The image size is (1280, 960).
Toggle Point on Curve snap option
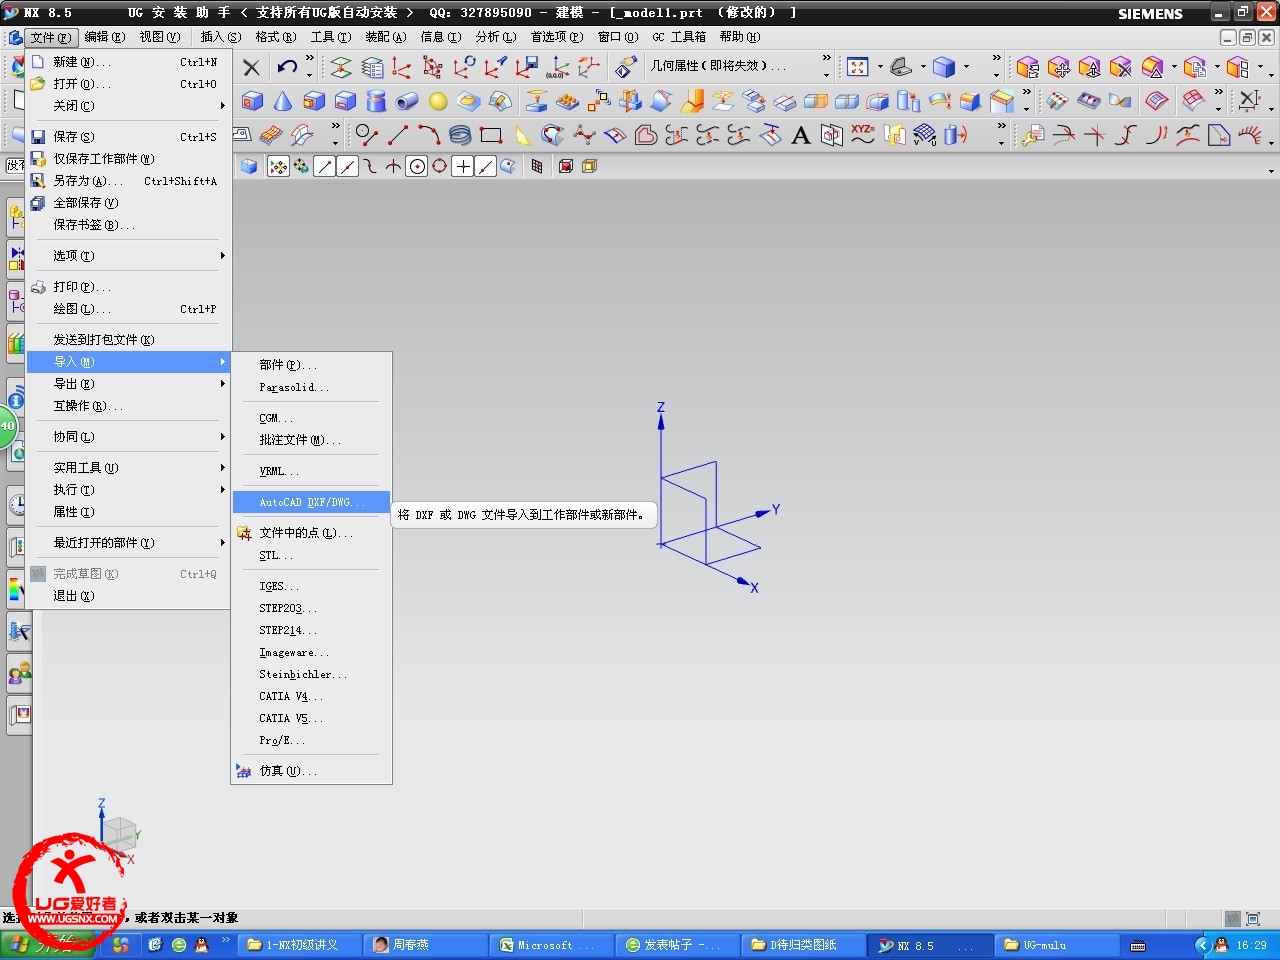485,166
